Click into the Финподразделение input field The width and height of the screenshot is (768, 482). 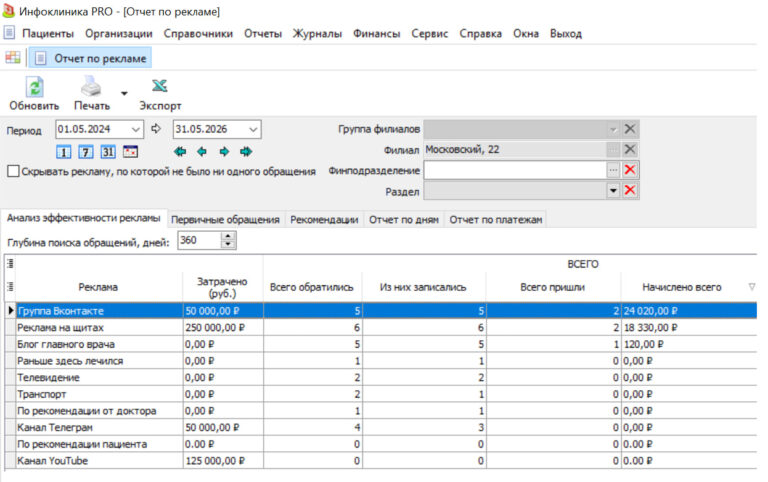[x=515, y=170]
